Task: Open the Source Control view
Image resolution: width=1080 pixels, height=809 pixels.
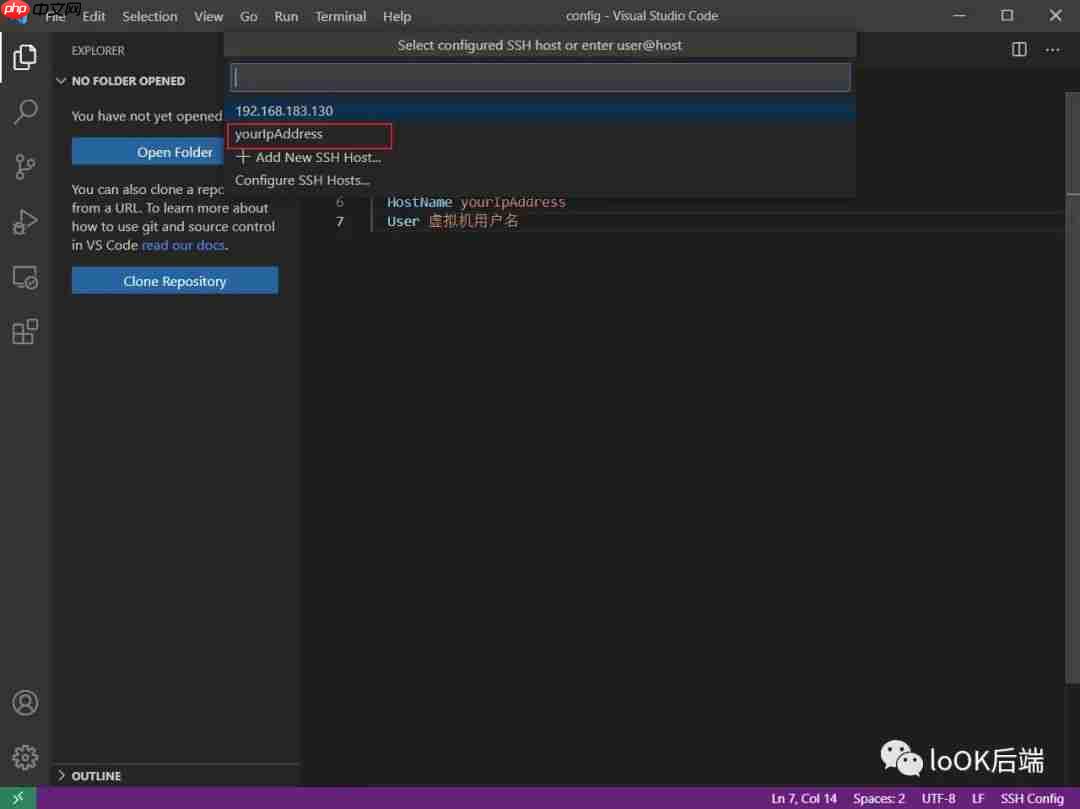Action: [24, 166]
